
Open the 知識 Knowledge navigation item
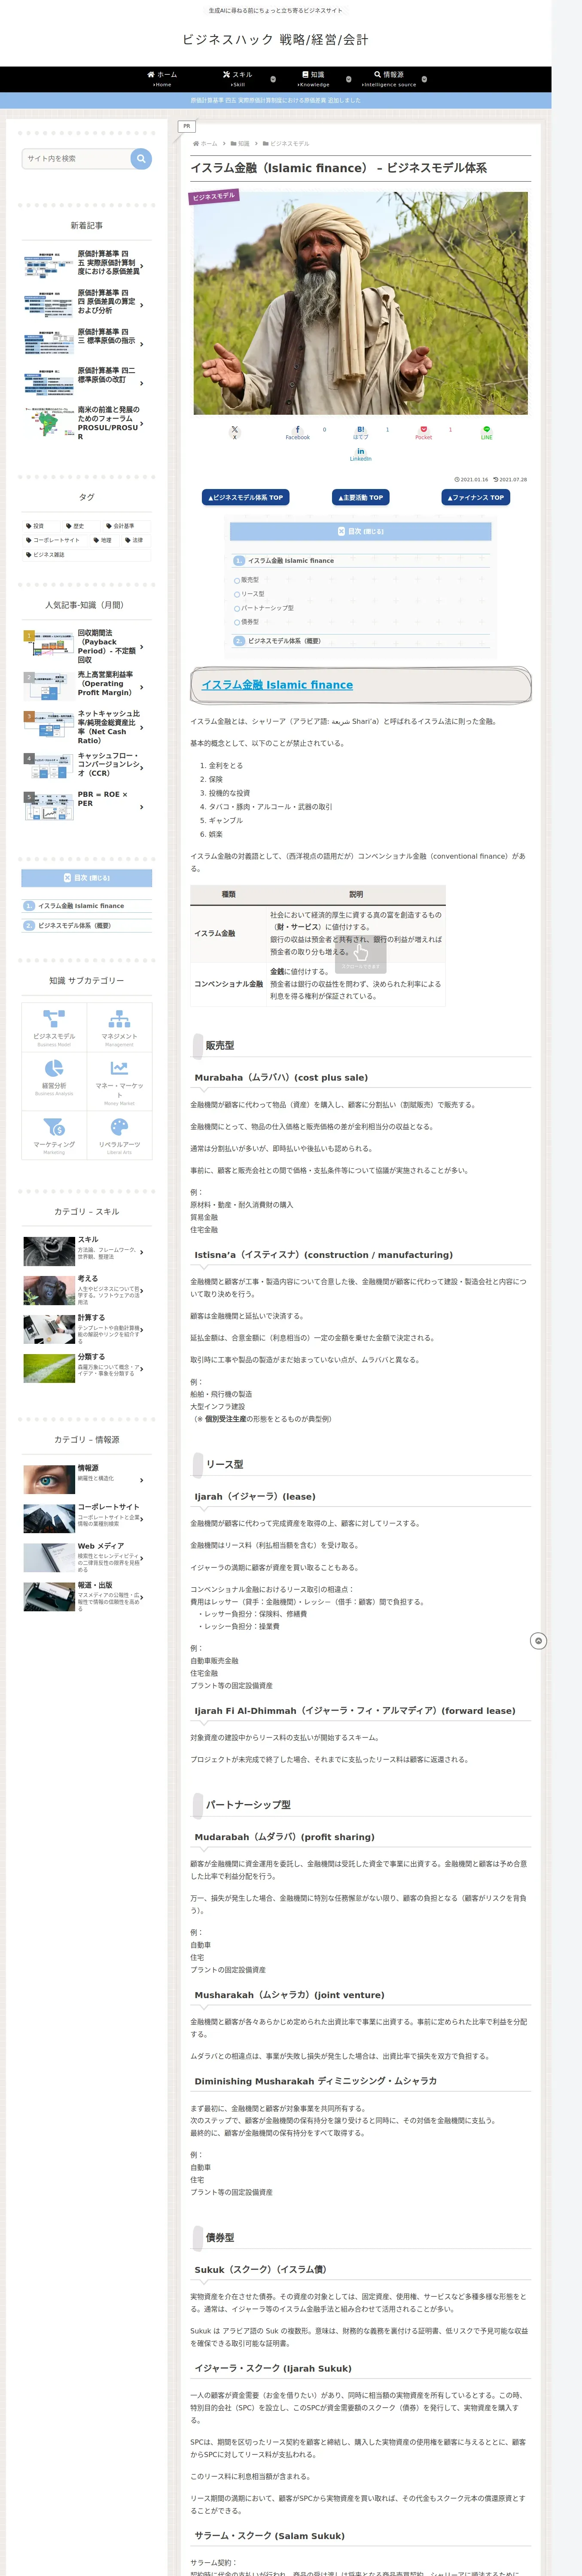point(313,79)
